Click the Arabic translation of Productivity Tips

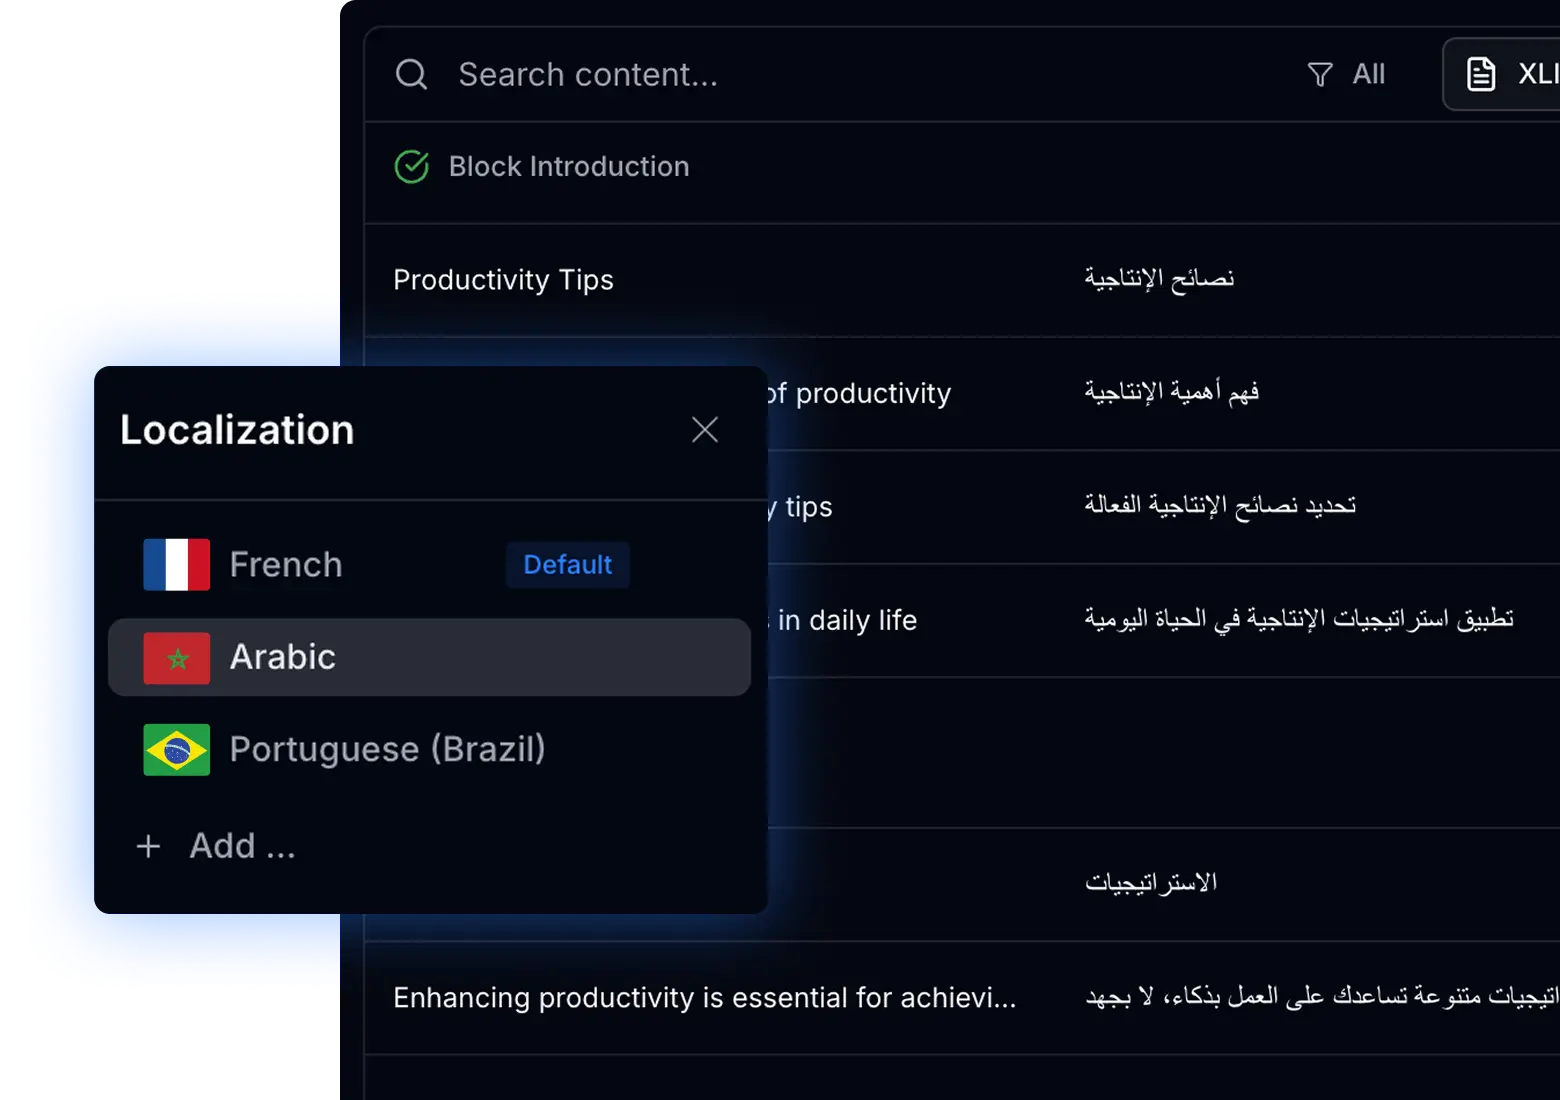click(1158, 278)
